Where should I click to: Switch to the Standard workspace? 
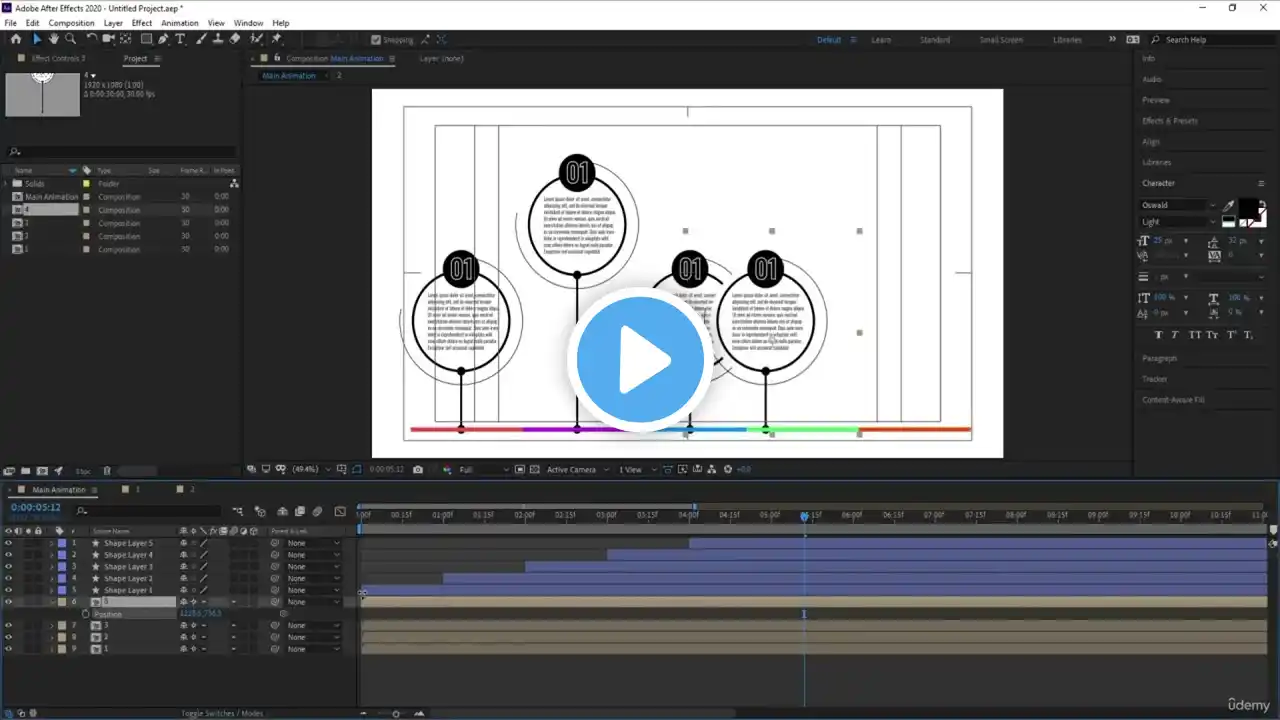[x=935, y=40]
